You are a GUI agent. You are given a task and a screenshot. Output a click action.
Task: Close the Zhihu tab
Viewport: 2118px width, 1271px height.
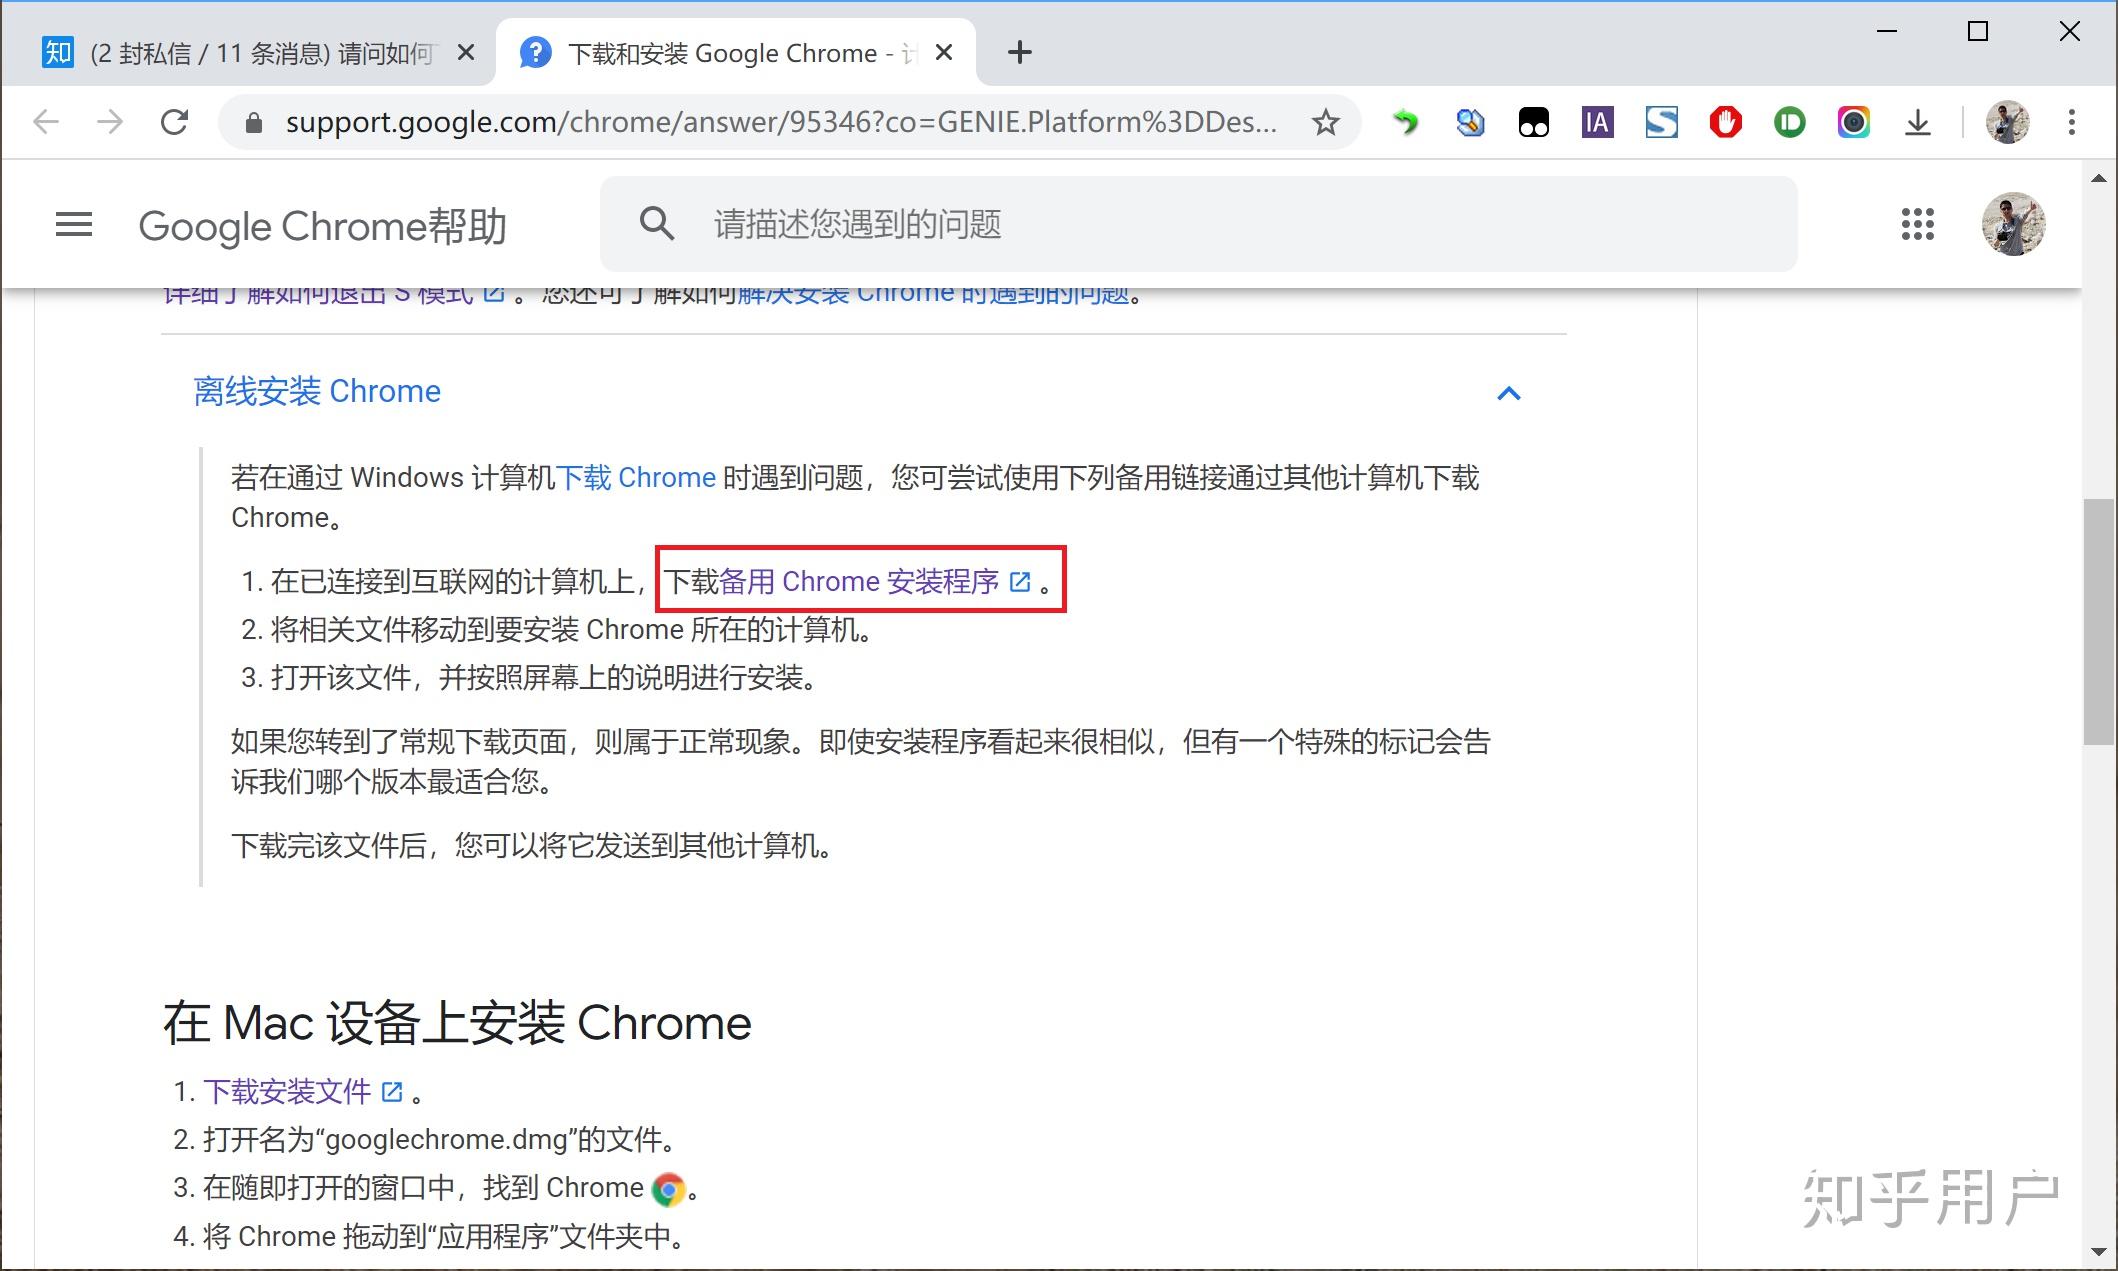point(466,53)
